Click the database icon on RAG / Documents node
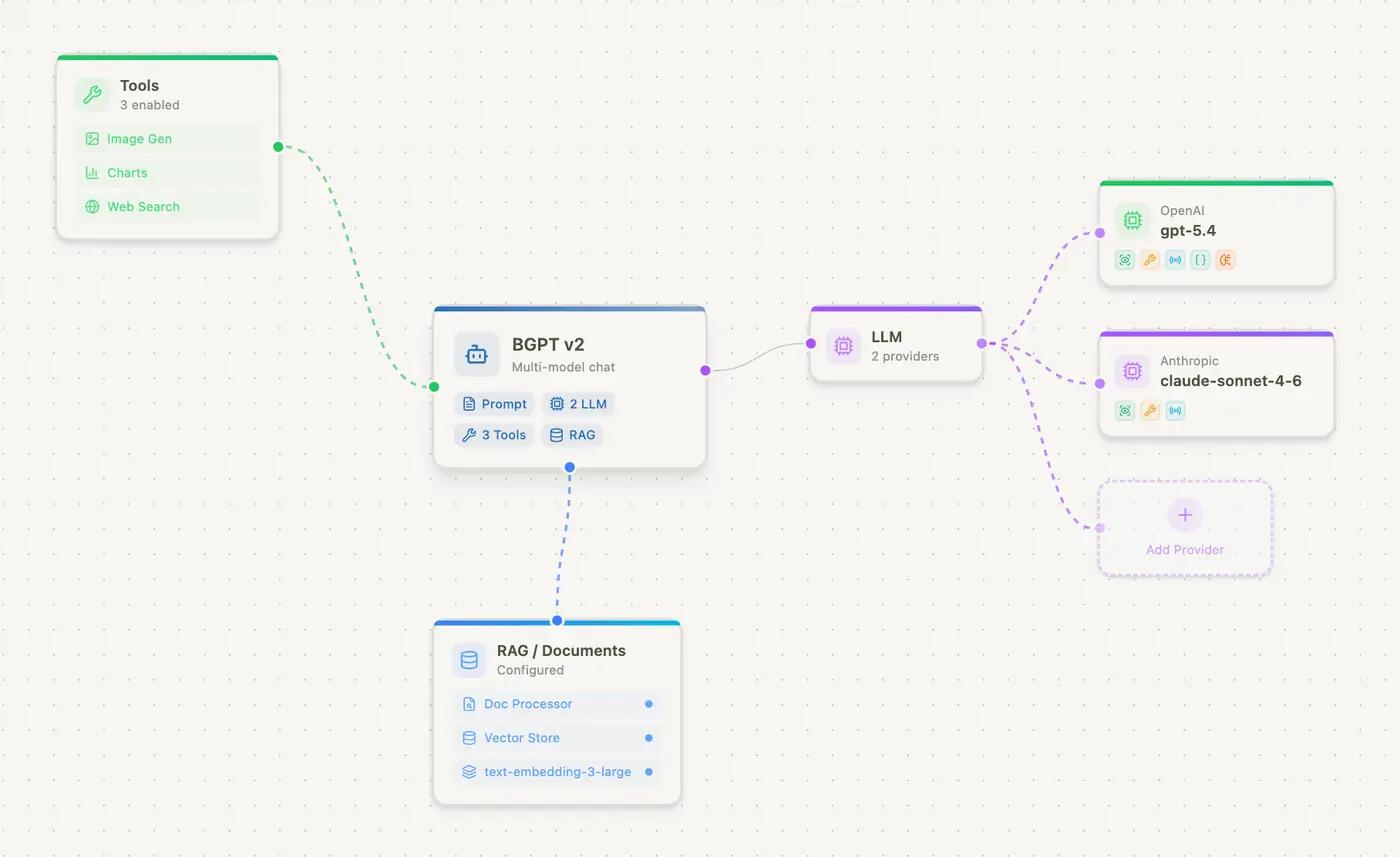This screenshot has height=857, width=1400. pos(468,660)
